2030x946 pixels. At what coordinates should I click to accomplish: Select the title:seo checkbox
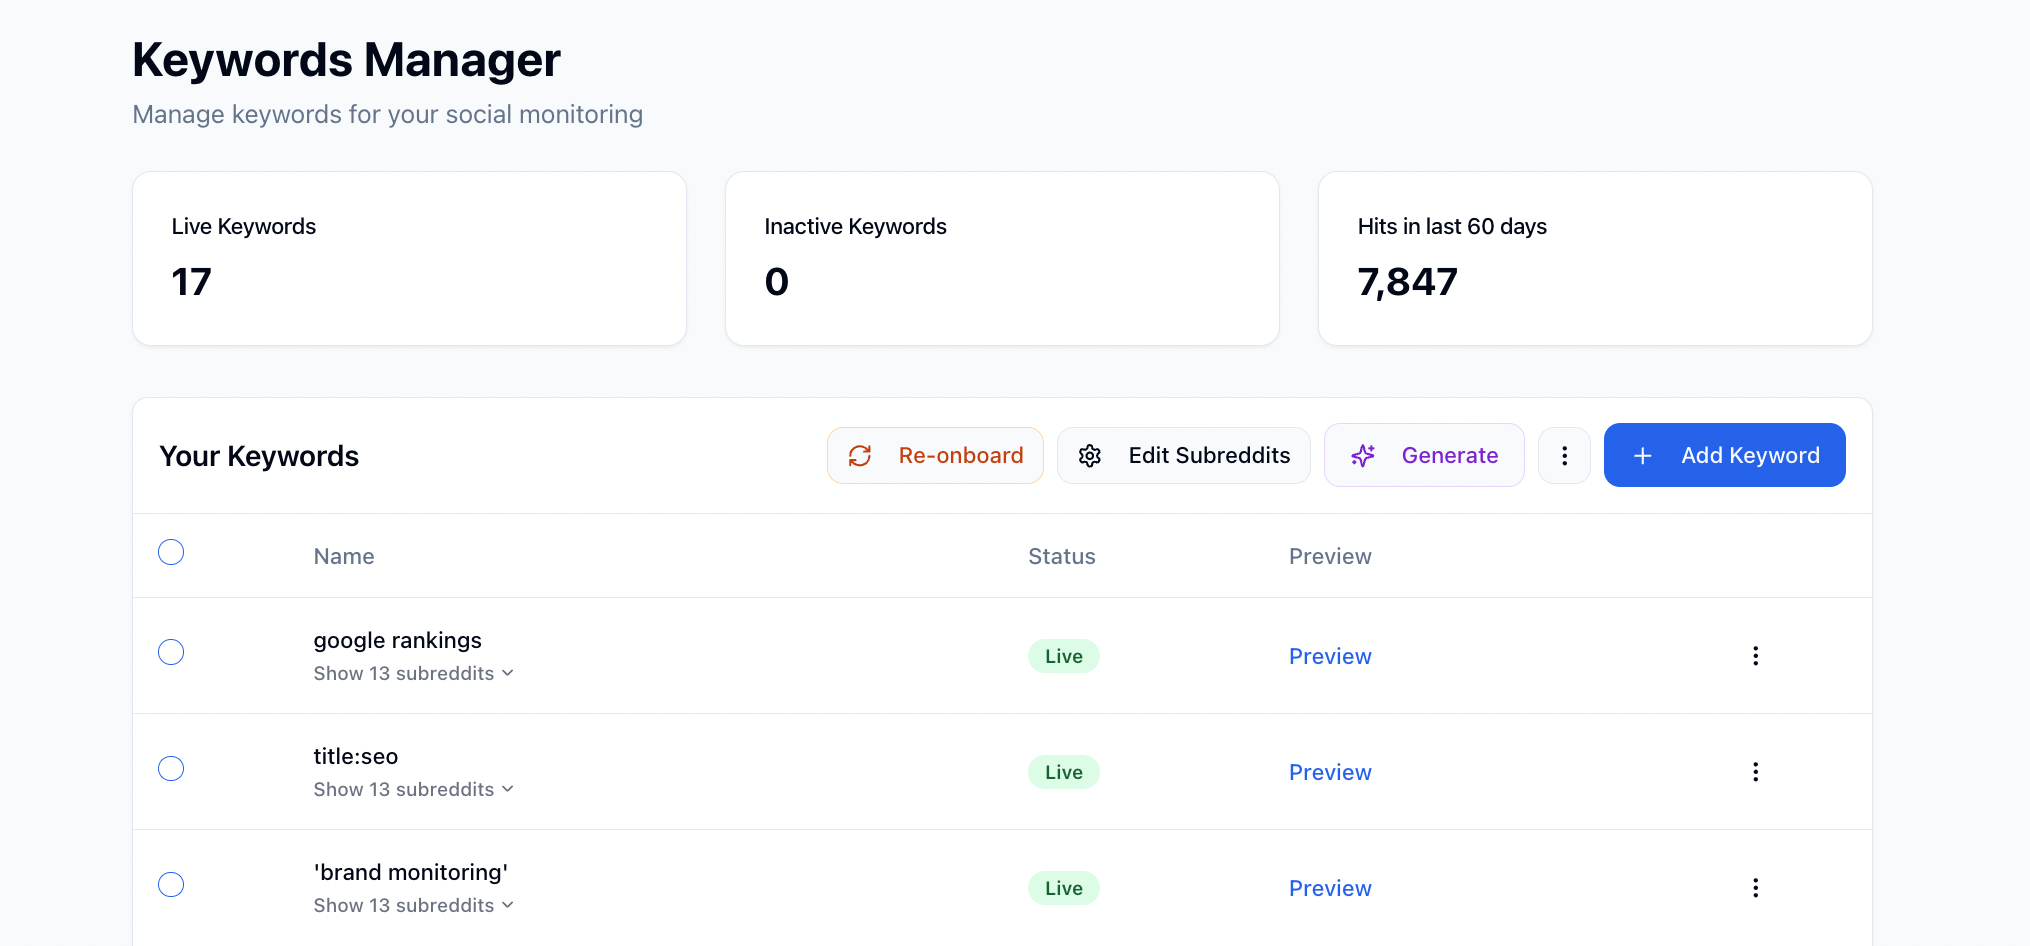point(171,768)
